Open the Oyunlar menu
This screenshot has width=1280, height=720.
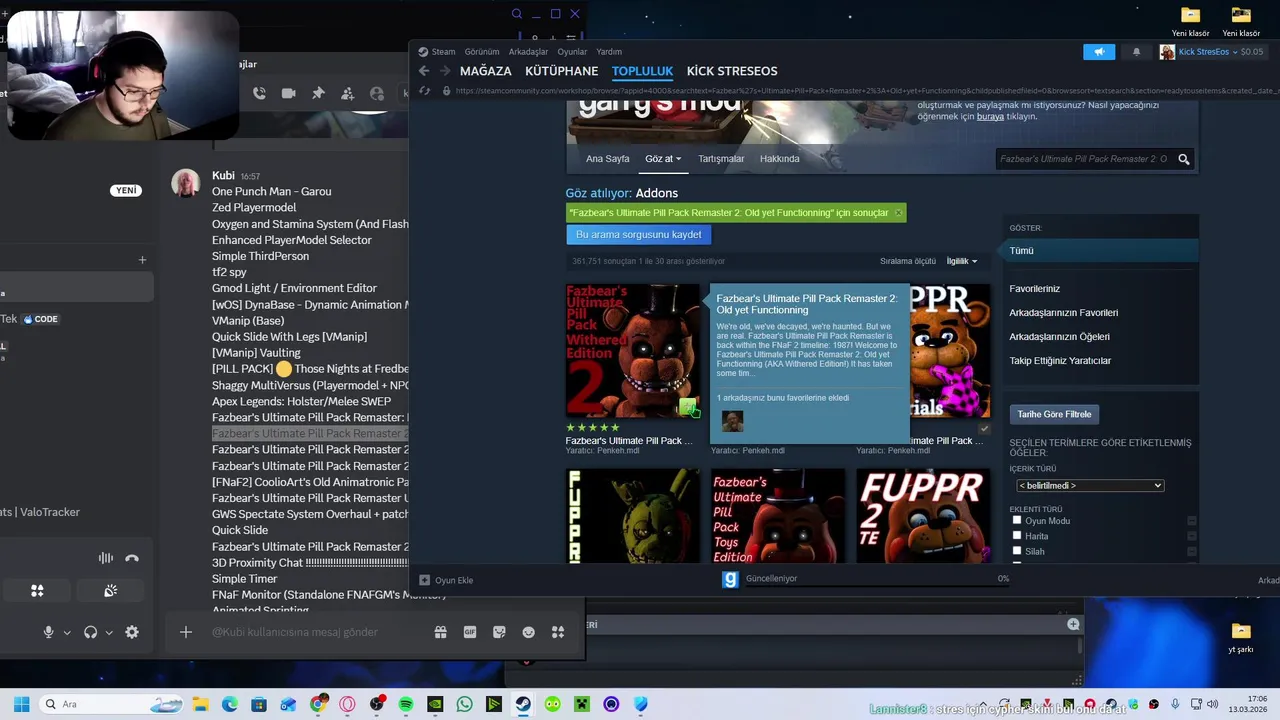tap(572, 52)
